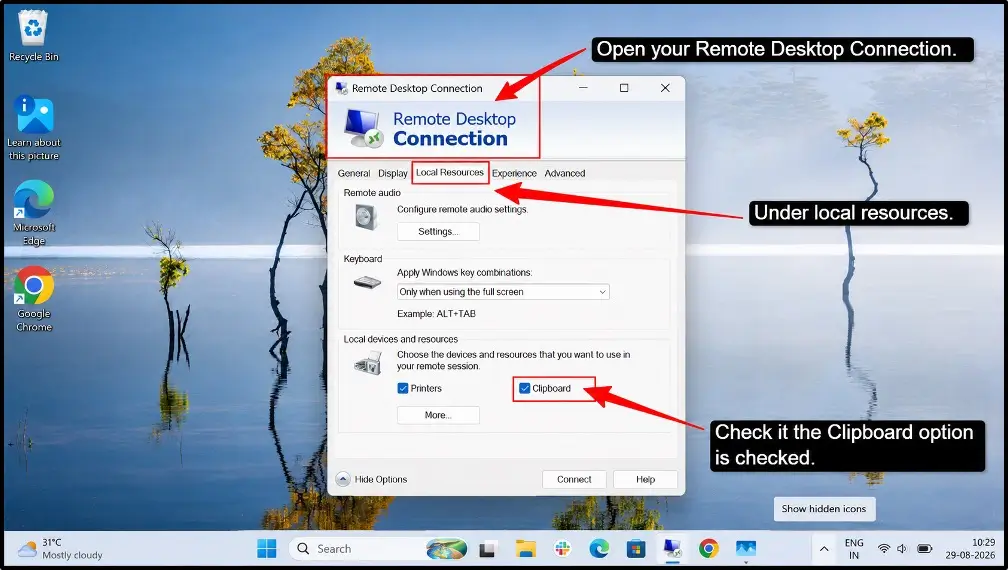
Task: Click the taskbar Search box
Action: (379, 549)
